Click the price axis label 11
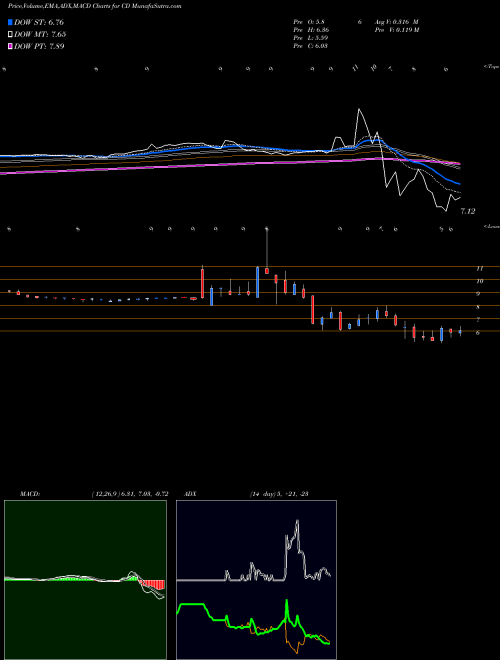Screen dimensions: 500x660 (479, 269)
